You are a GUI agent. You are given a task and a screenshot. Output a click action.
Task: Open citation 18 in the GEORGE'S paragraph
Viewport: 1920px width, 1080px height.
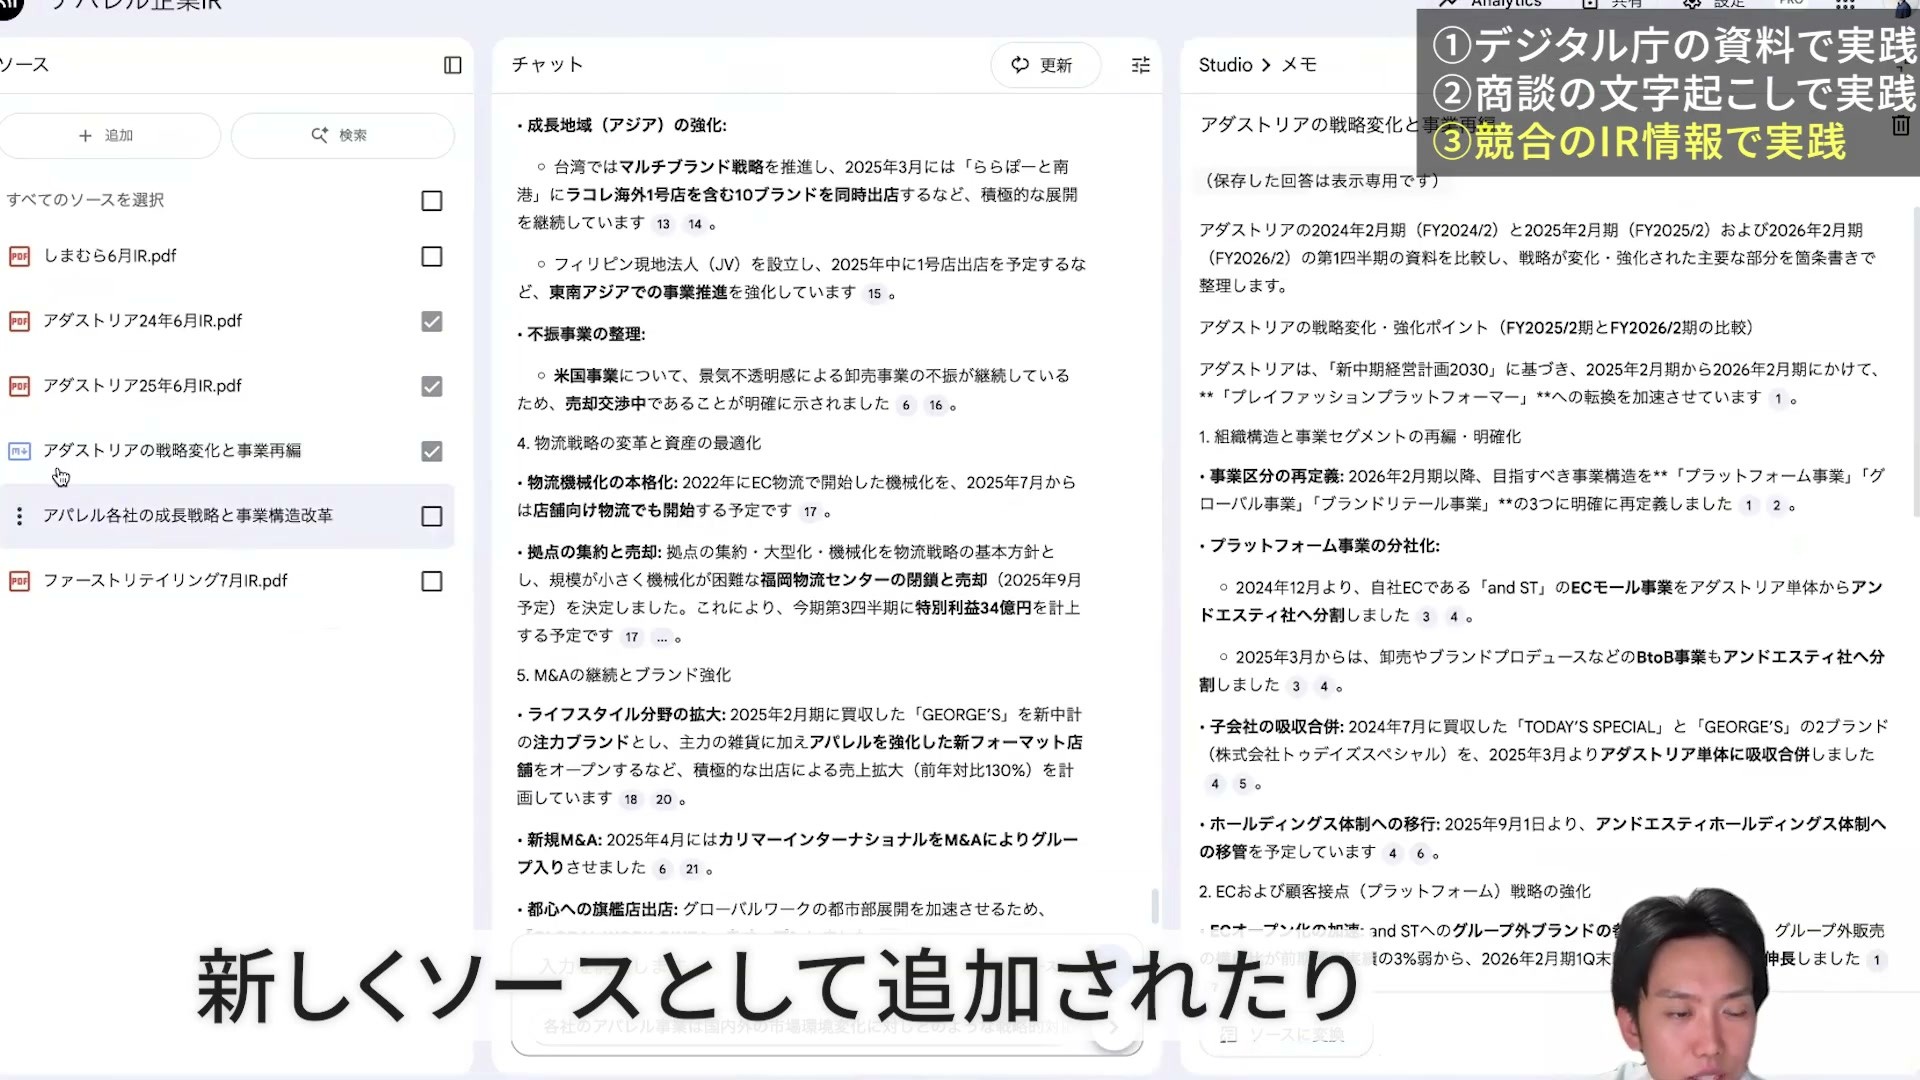[631, 800]
